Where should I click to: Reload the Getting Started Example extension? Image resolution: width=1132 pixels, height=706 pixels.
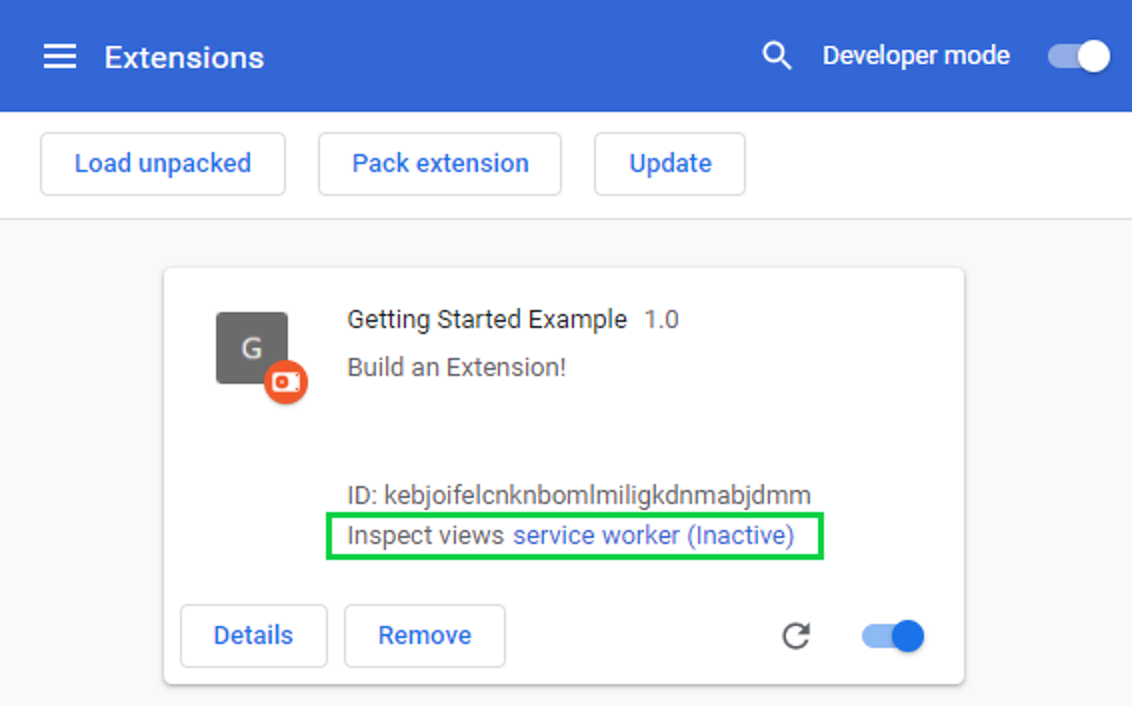(796, 636)
